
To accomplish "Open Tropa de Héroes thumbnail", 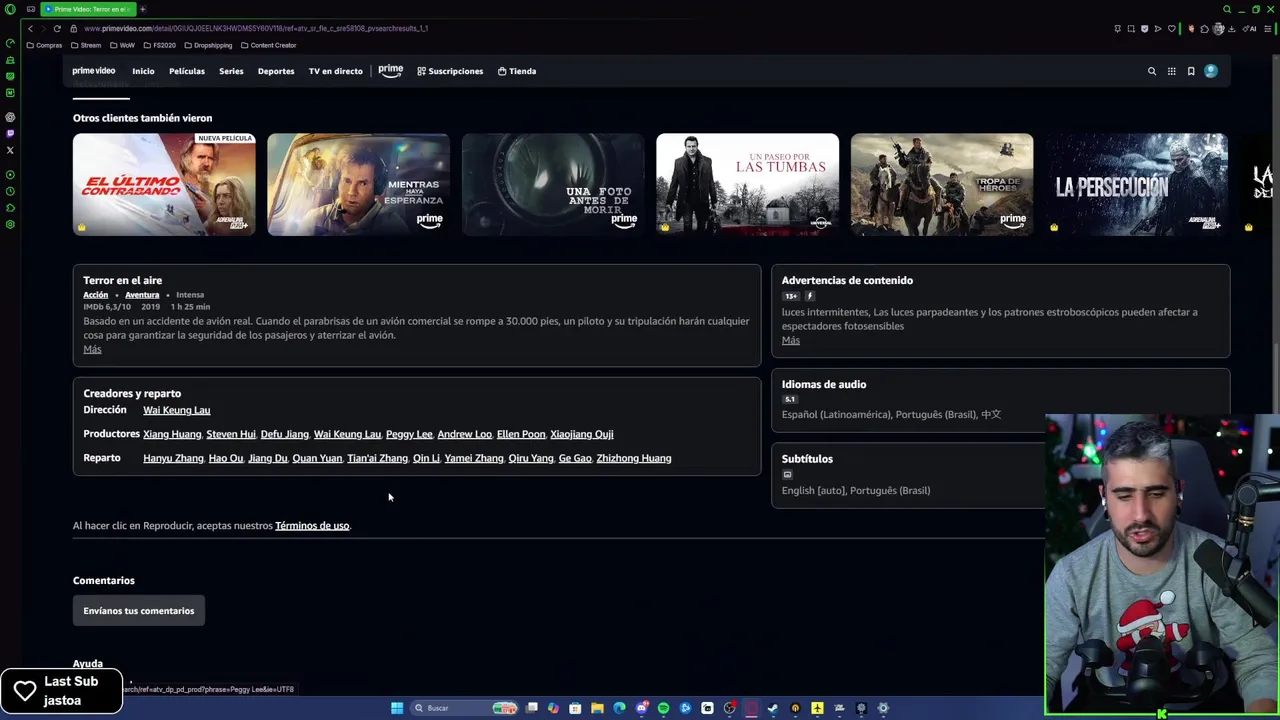I will pyautogui.click(x=942, y=185).
